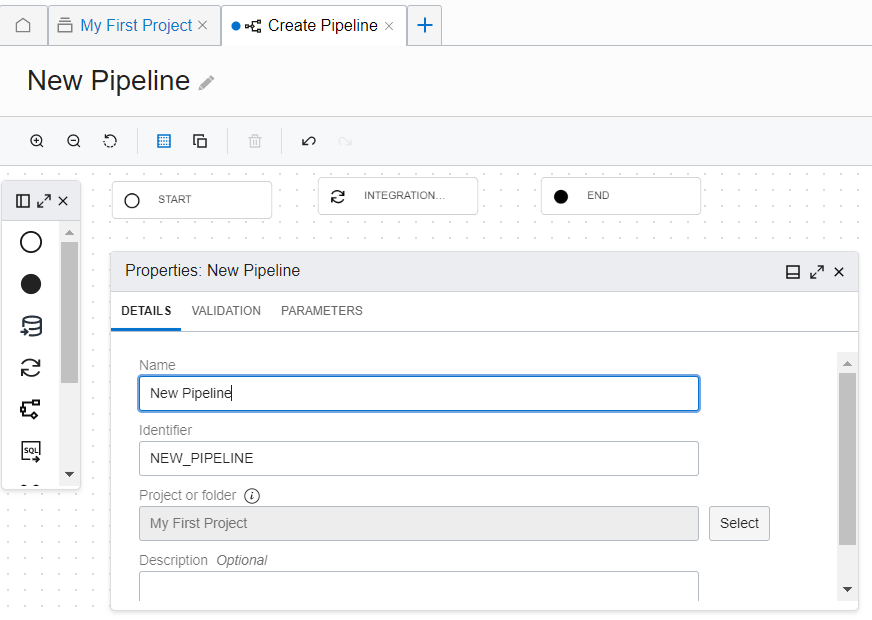Select the Zoom Out tool
872x620 pixels.
[x=73, y=140]
